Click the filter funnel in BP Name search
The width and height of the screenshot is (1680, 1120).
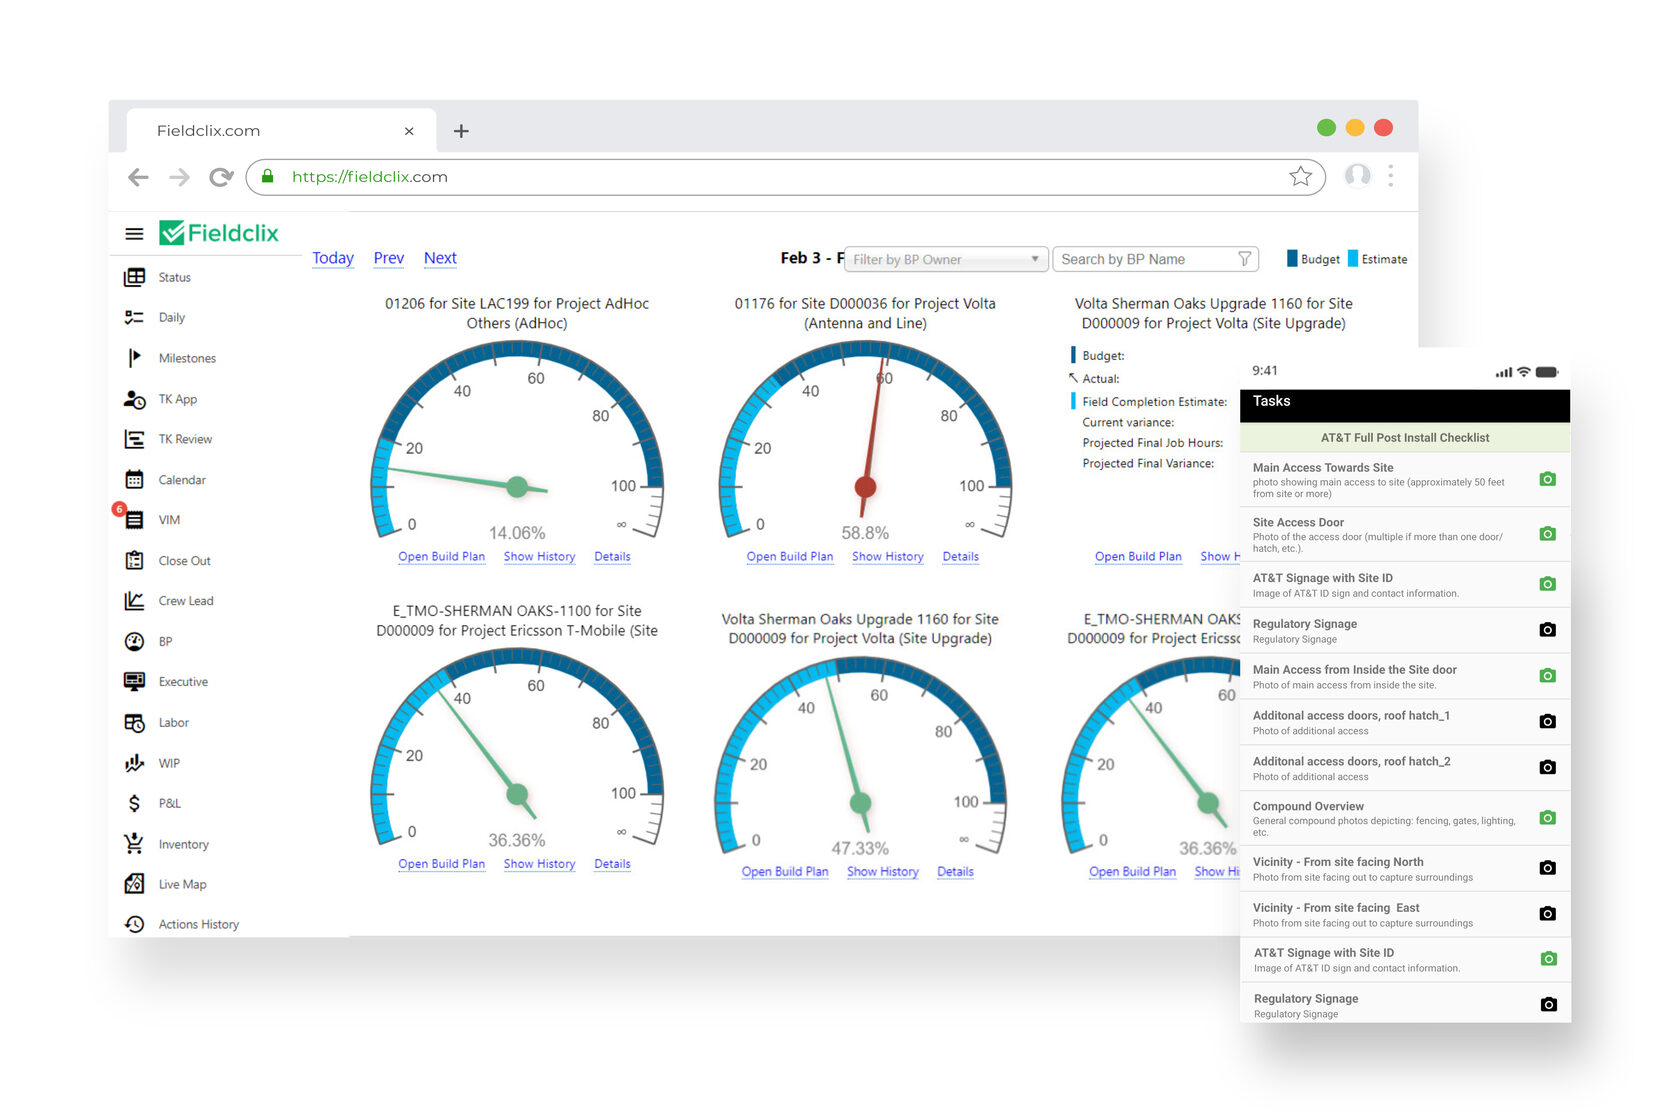pyautogui.click(x=1244, y=259)
